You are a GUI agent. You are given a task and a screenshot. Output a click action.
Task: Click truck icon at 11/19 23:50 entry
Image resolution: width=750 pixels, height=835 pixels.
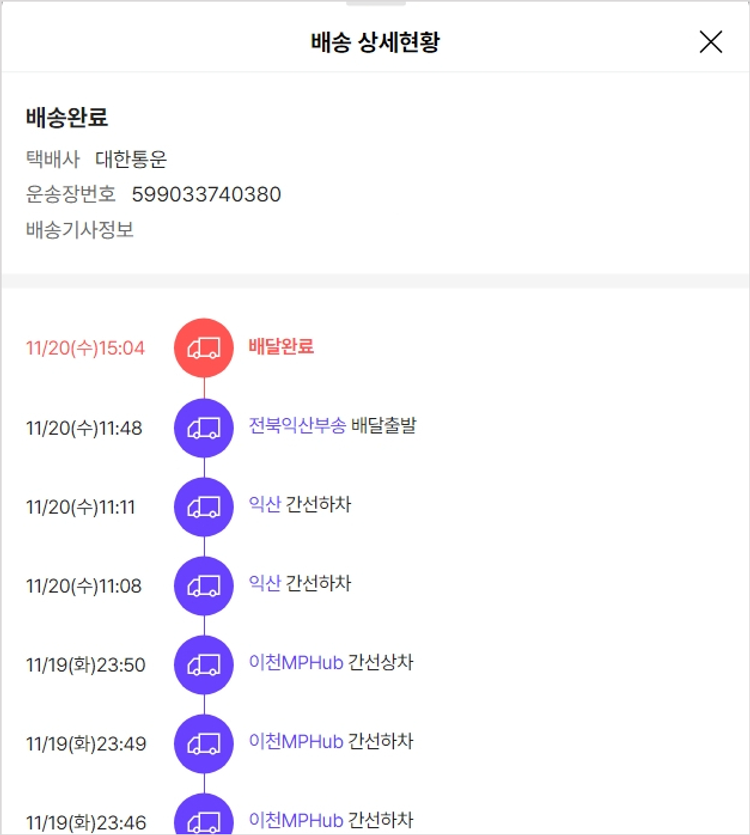(204, 664)
